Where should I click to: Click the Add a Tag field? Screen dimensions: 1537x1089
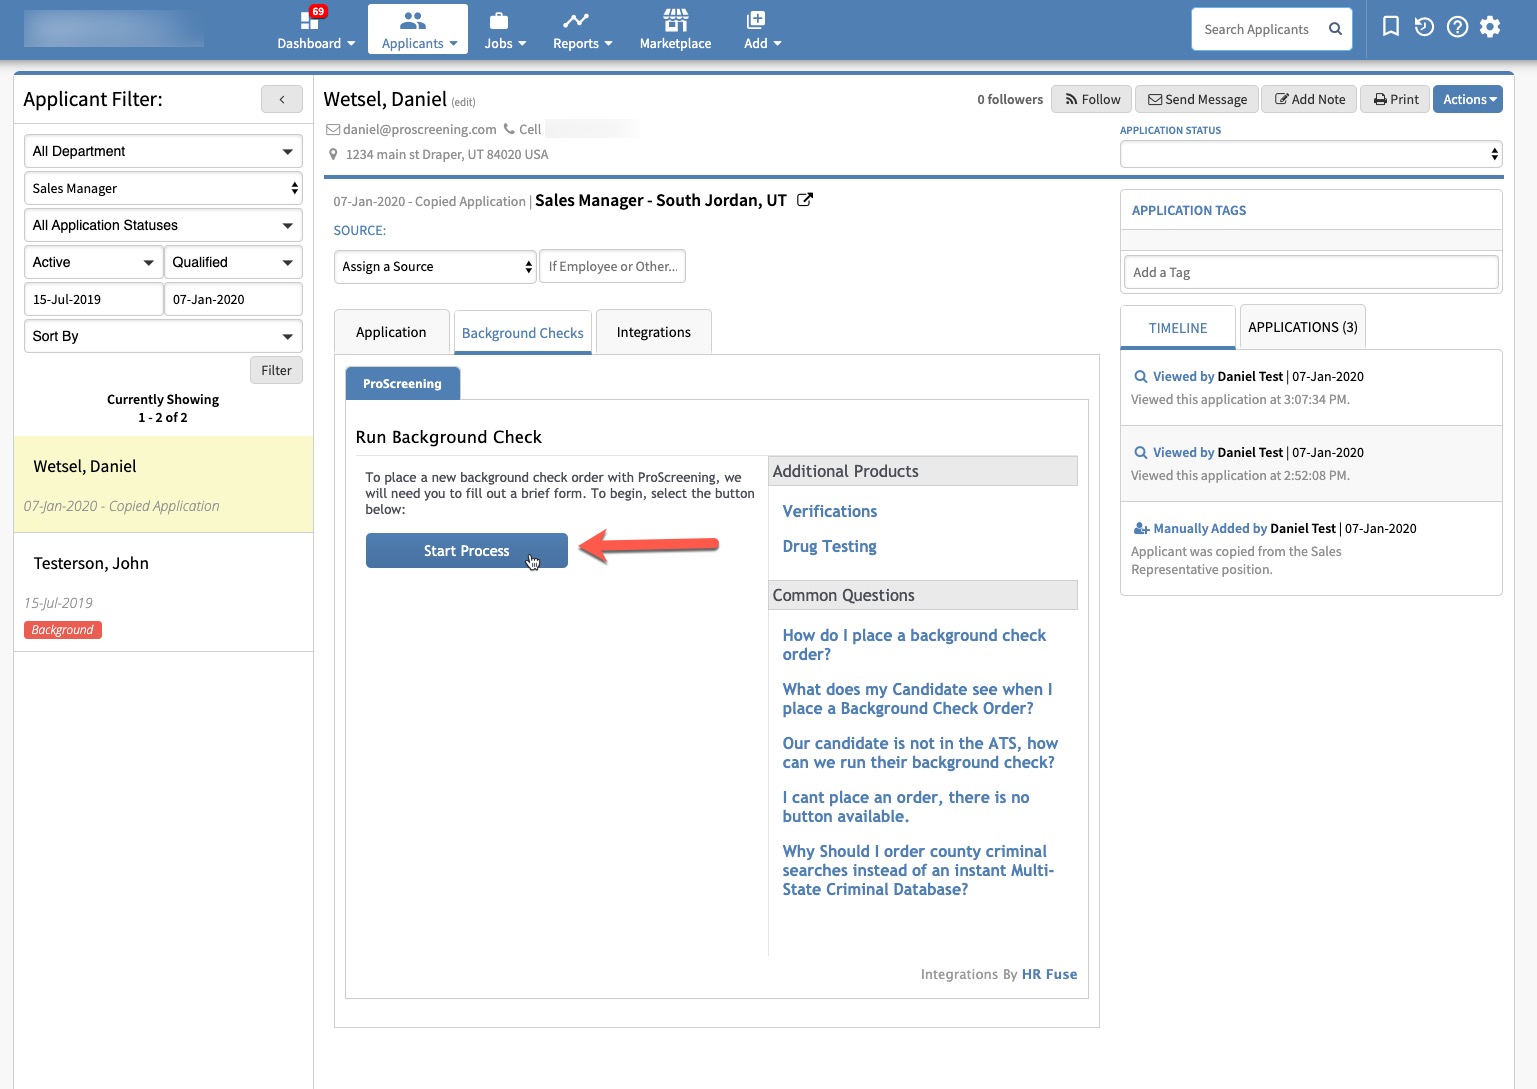click(x=1310, y=272)
